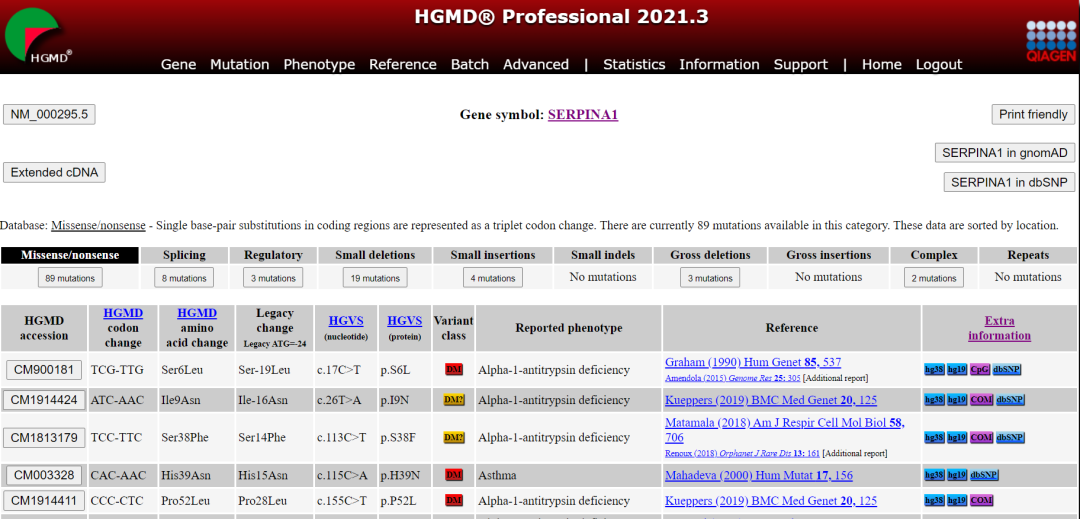This screenshot has width=1080, height=519.
Task: Click the hg19 badge for CM1914411
Action: point(956,500)
